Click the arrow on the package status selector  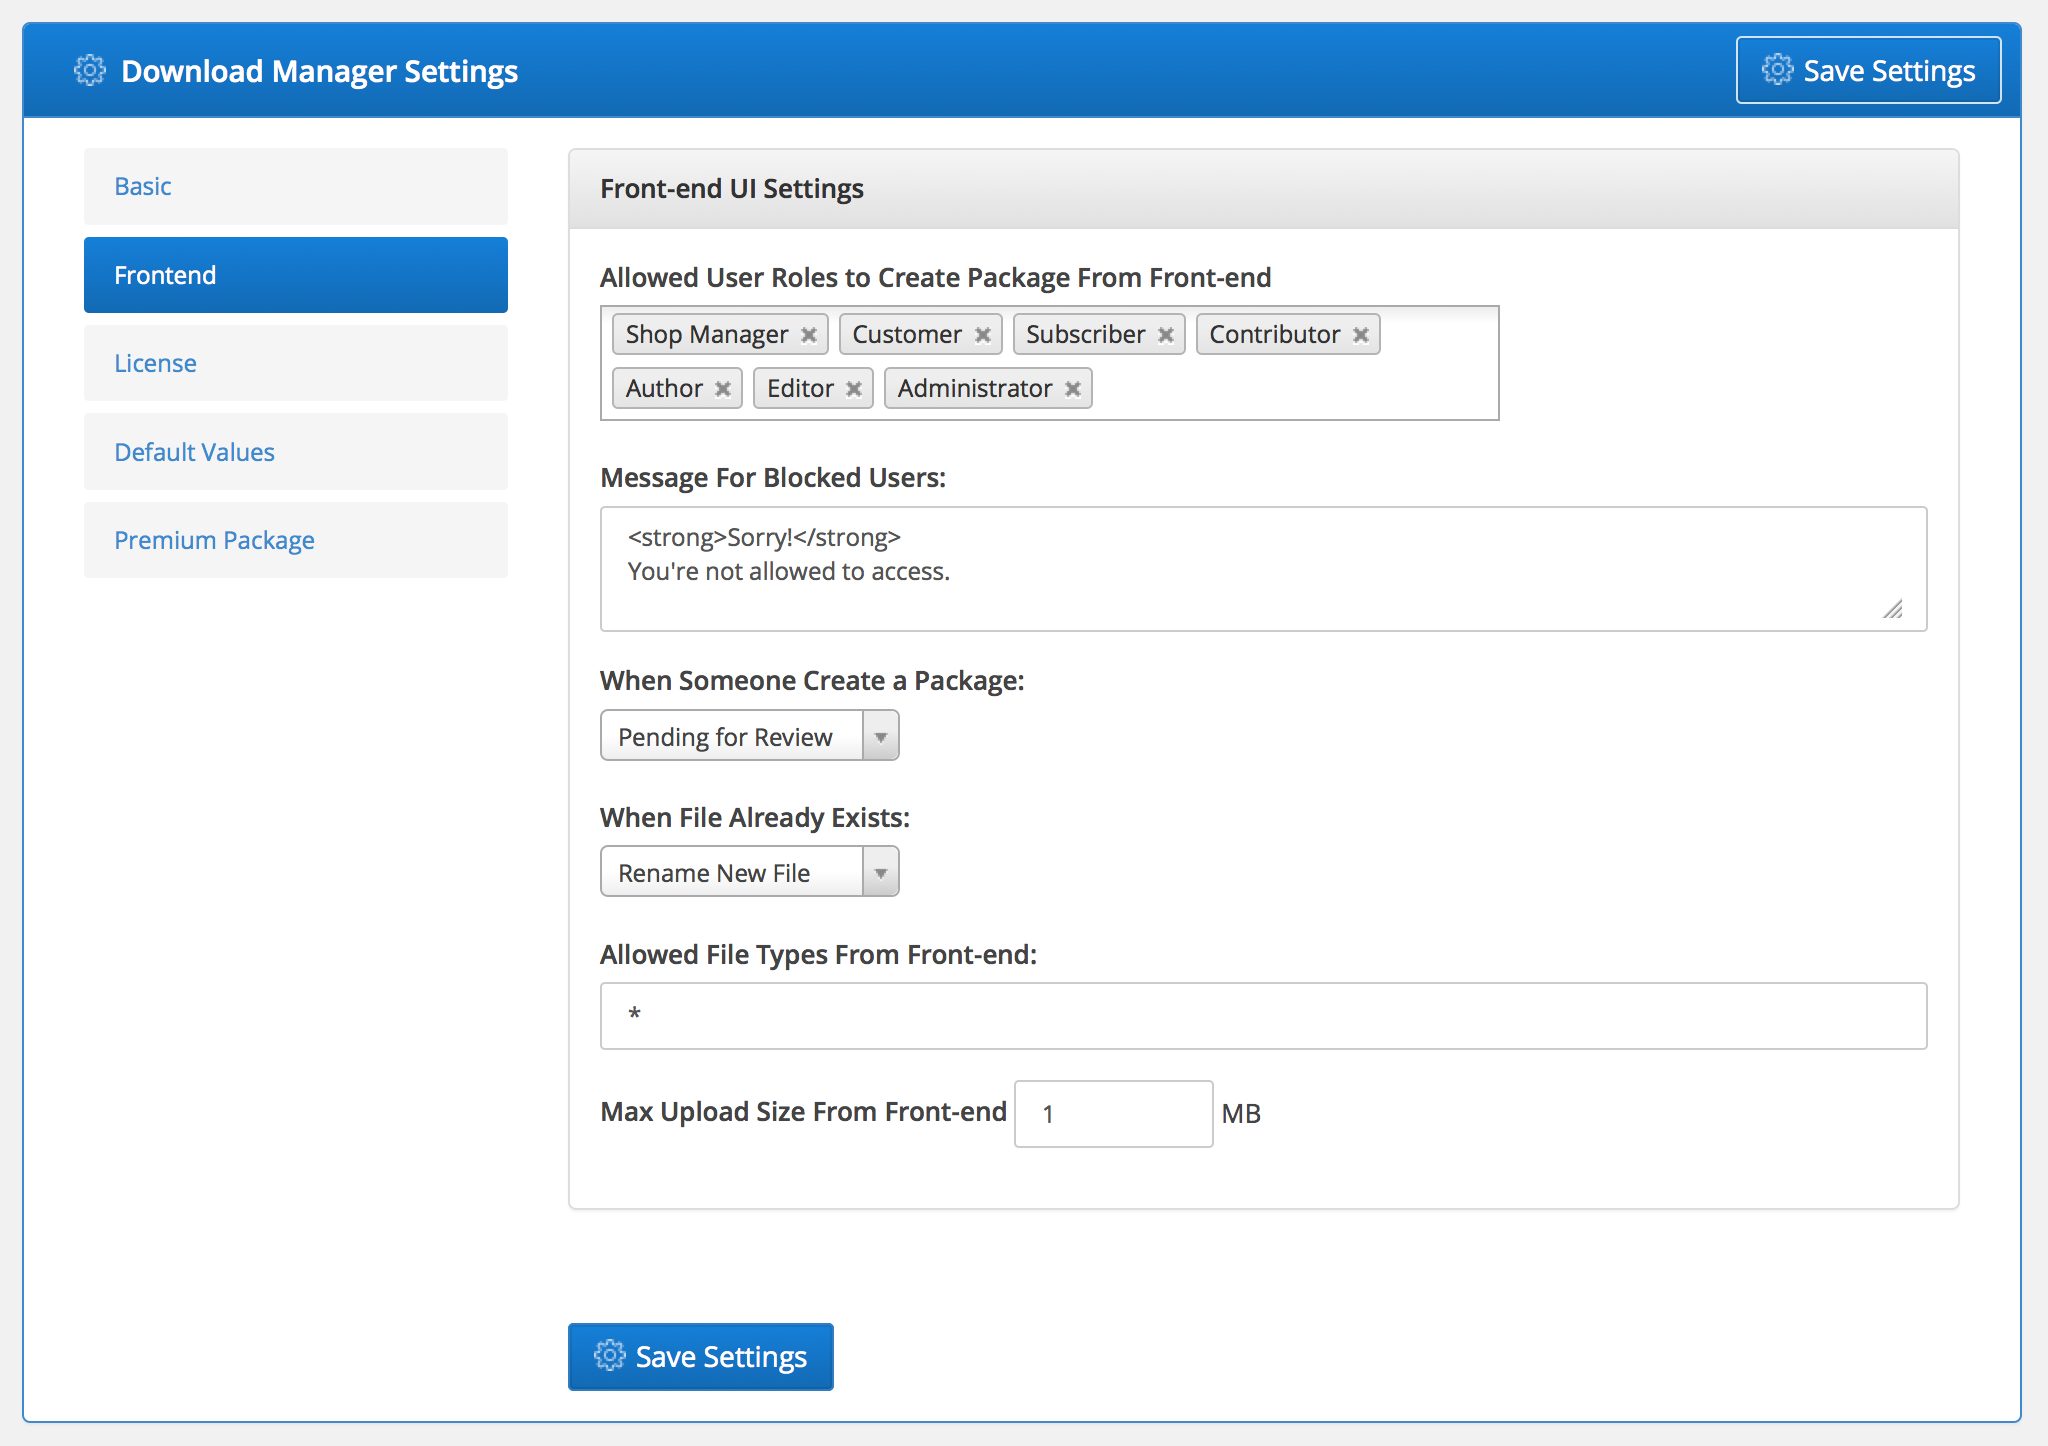click(879, 735)
